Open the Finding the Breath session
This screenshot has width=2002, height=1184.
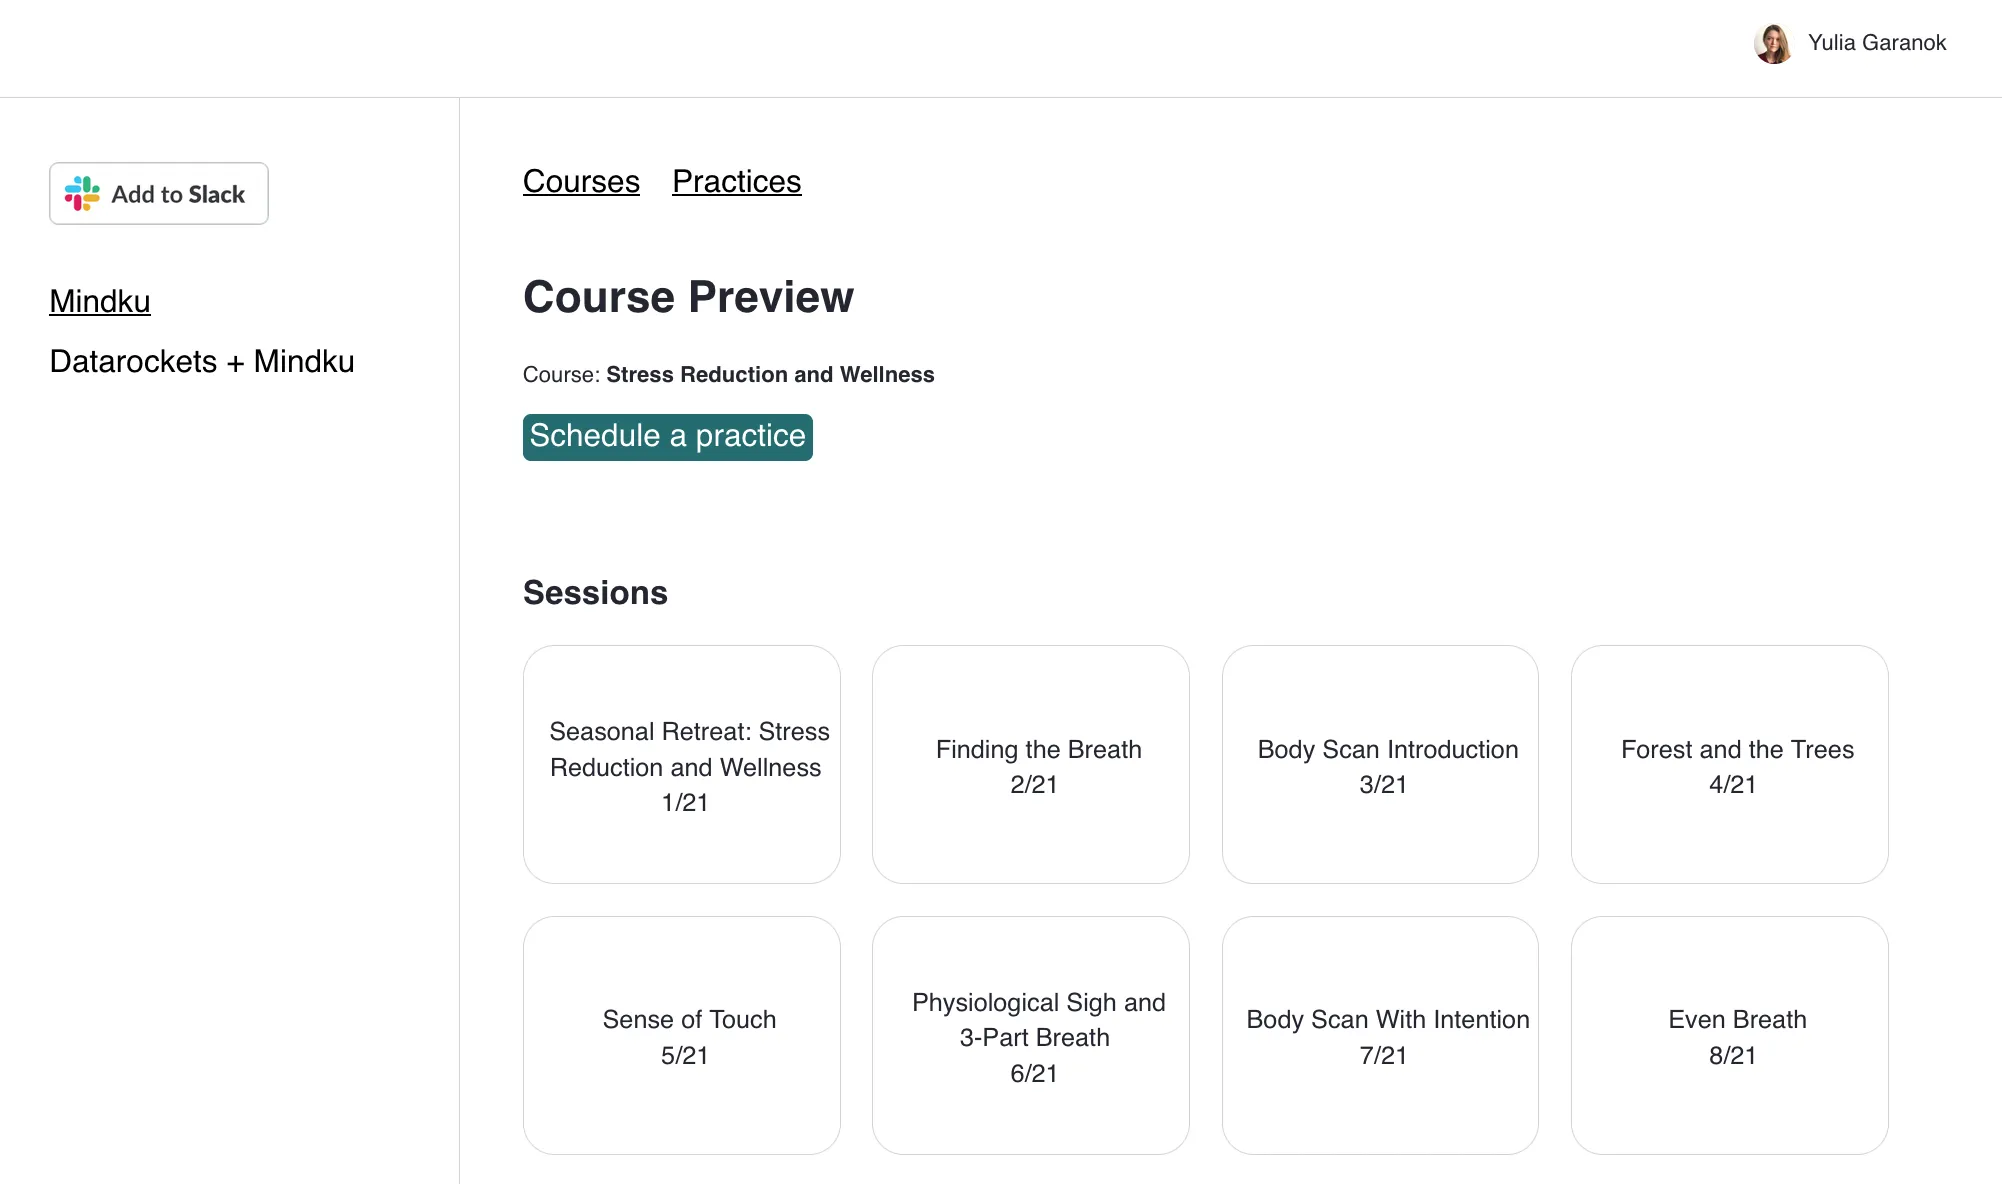(x=1030, y=765)
